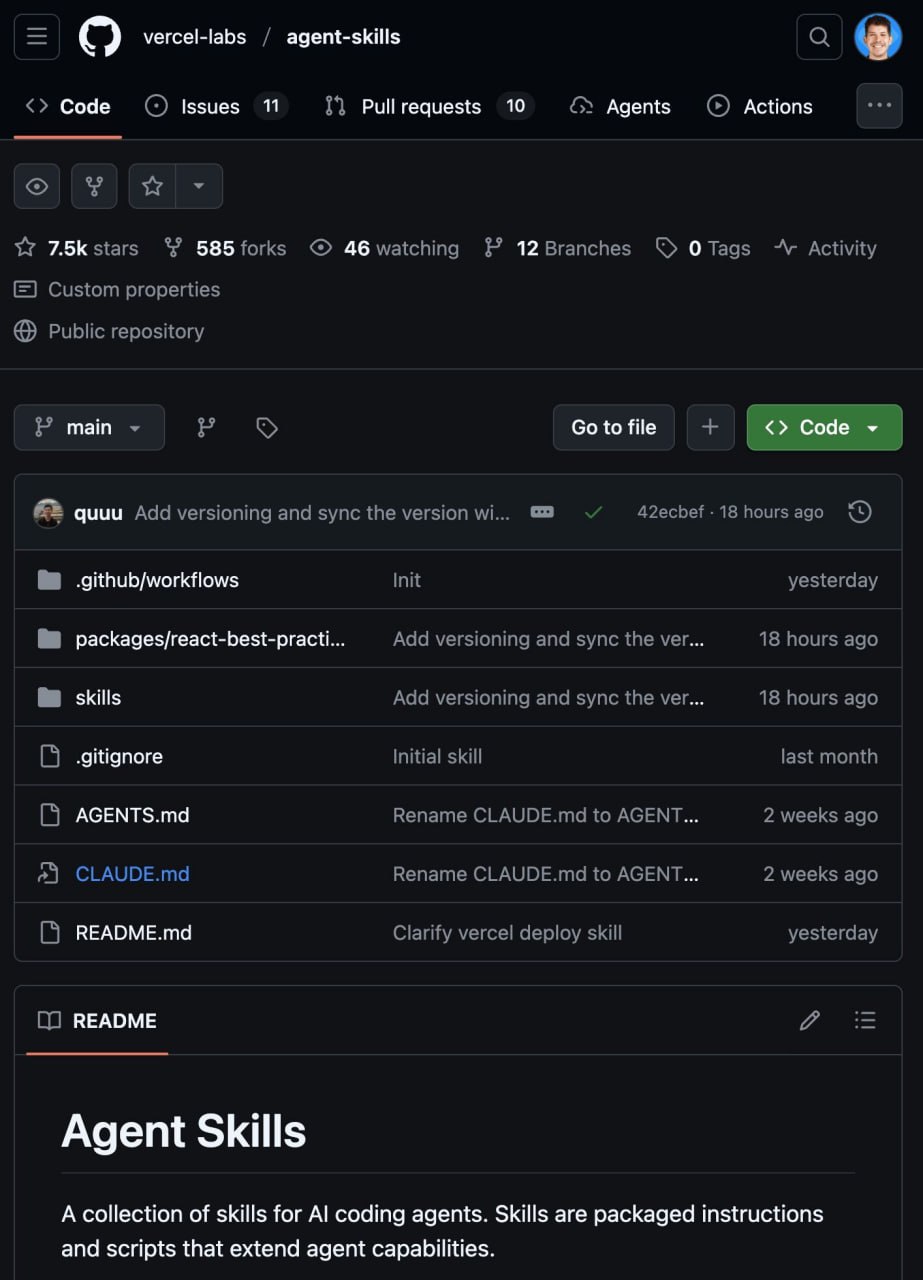
Task: Open the user profile avatar
Action: pyautogui.click(x=878, y=37)
